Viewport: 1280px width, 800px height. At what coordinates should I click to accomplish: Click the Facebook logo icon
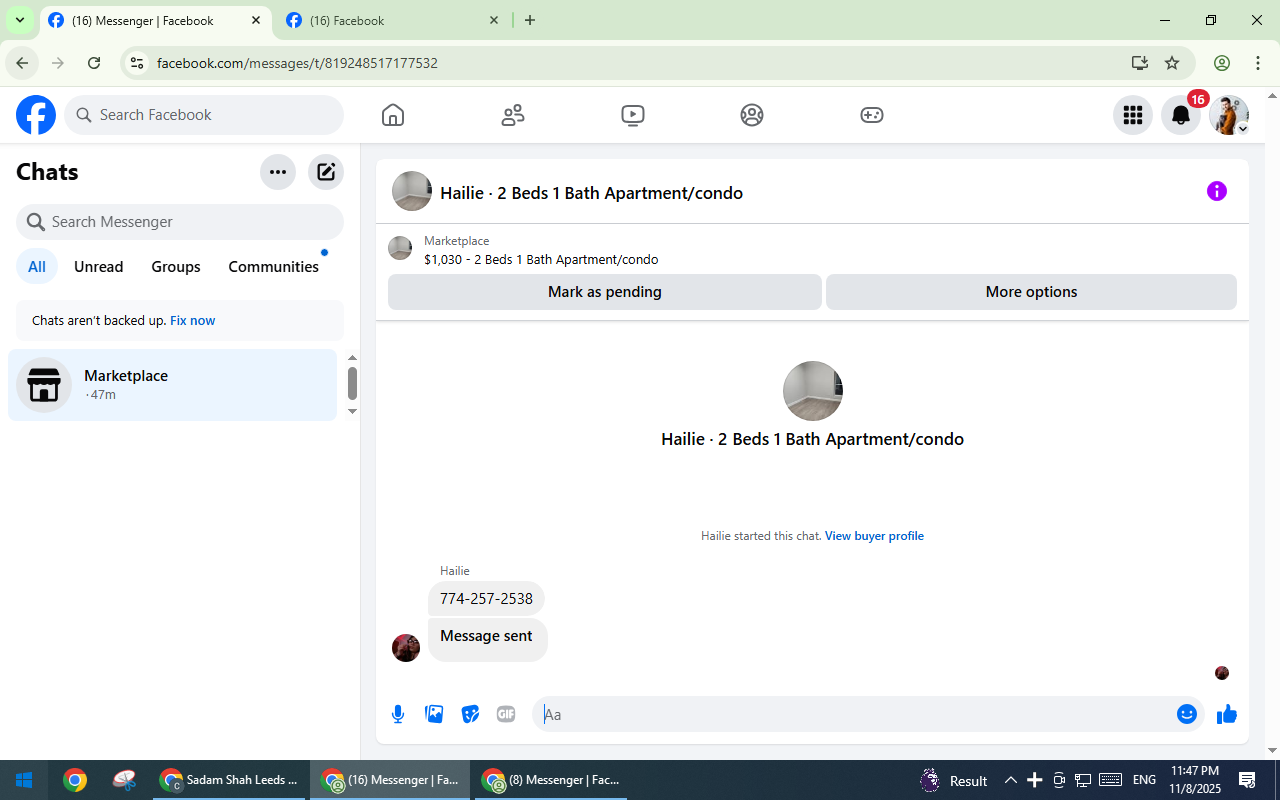point(36,115)
